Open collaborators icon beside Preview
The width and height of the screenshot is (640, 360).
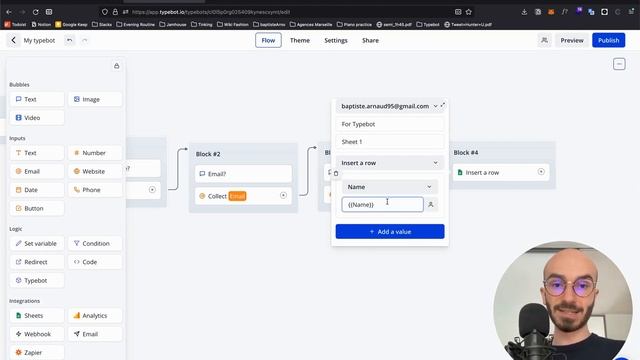pyautogui.click(x=544, y=40)
